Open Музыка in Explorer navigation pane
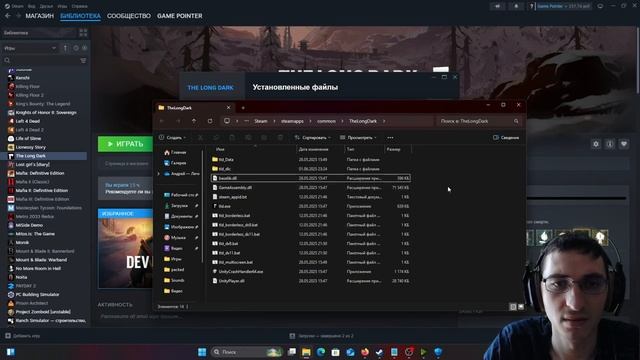 tap(175, 238)
